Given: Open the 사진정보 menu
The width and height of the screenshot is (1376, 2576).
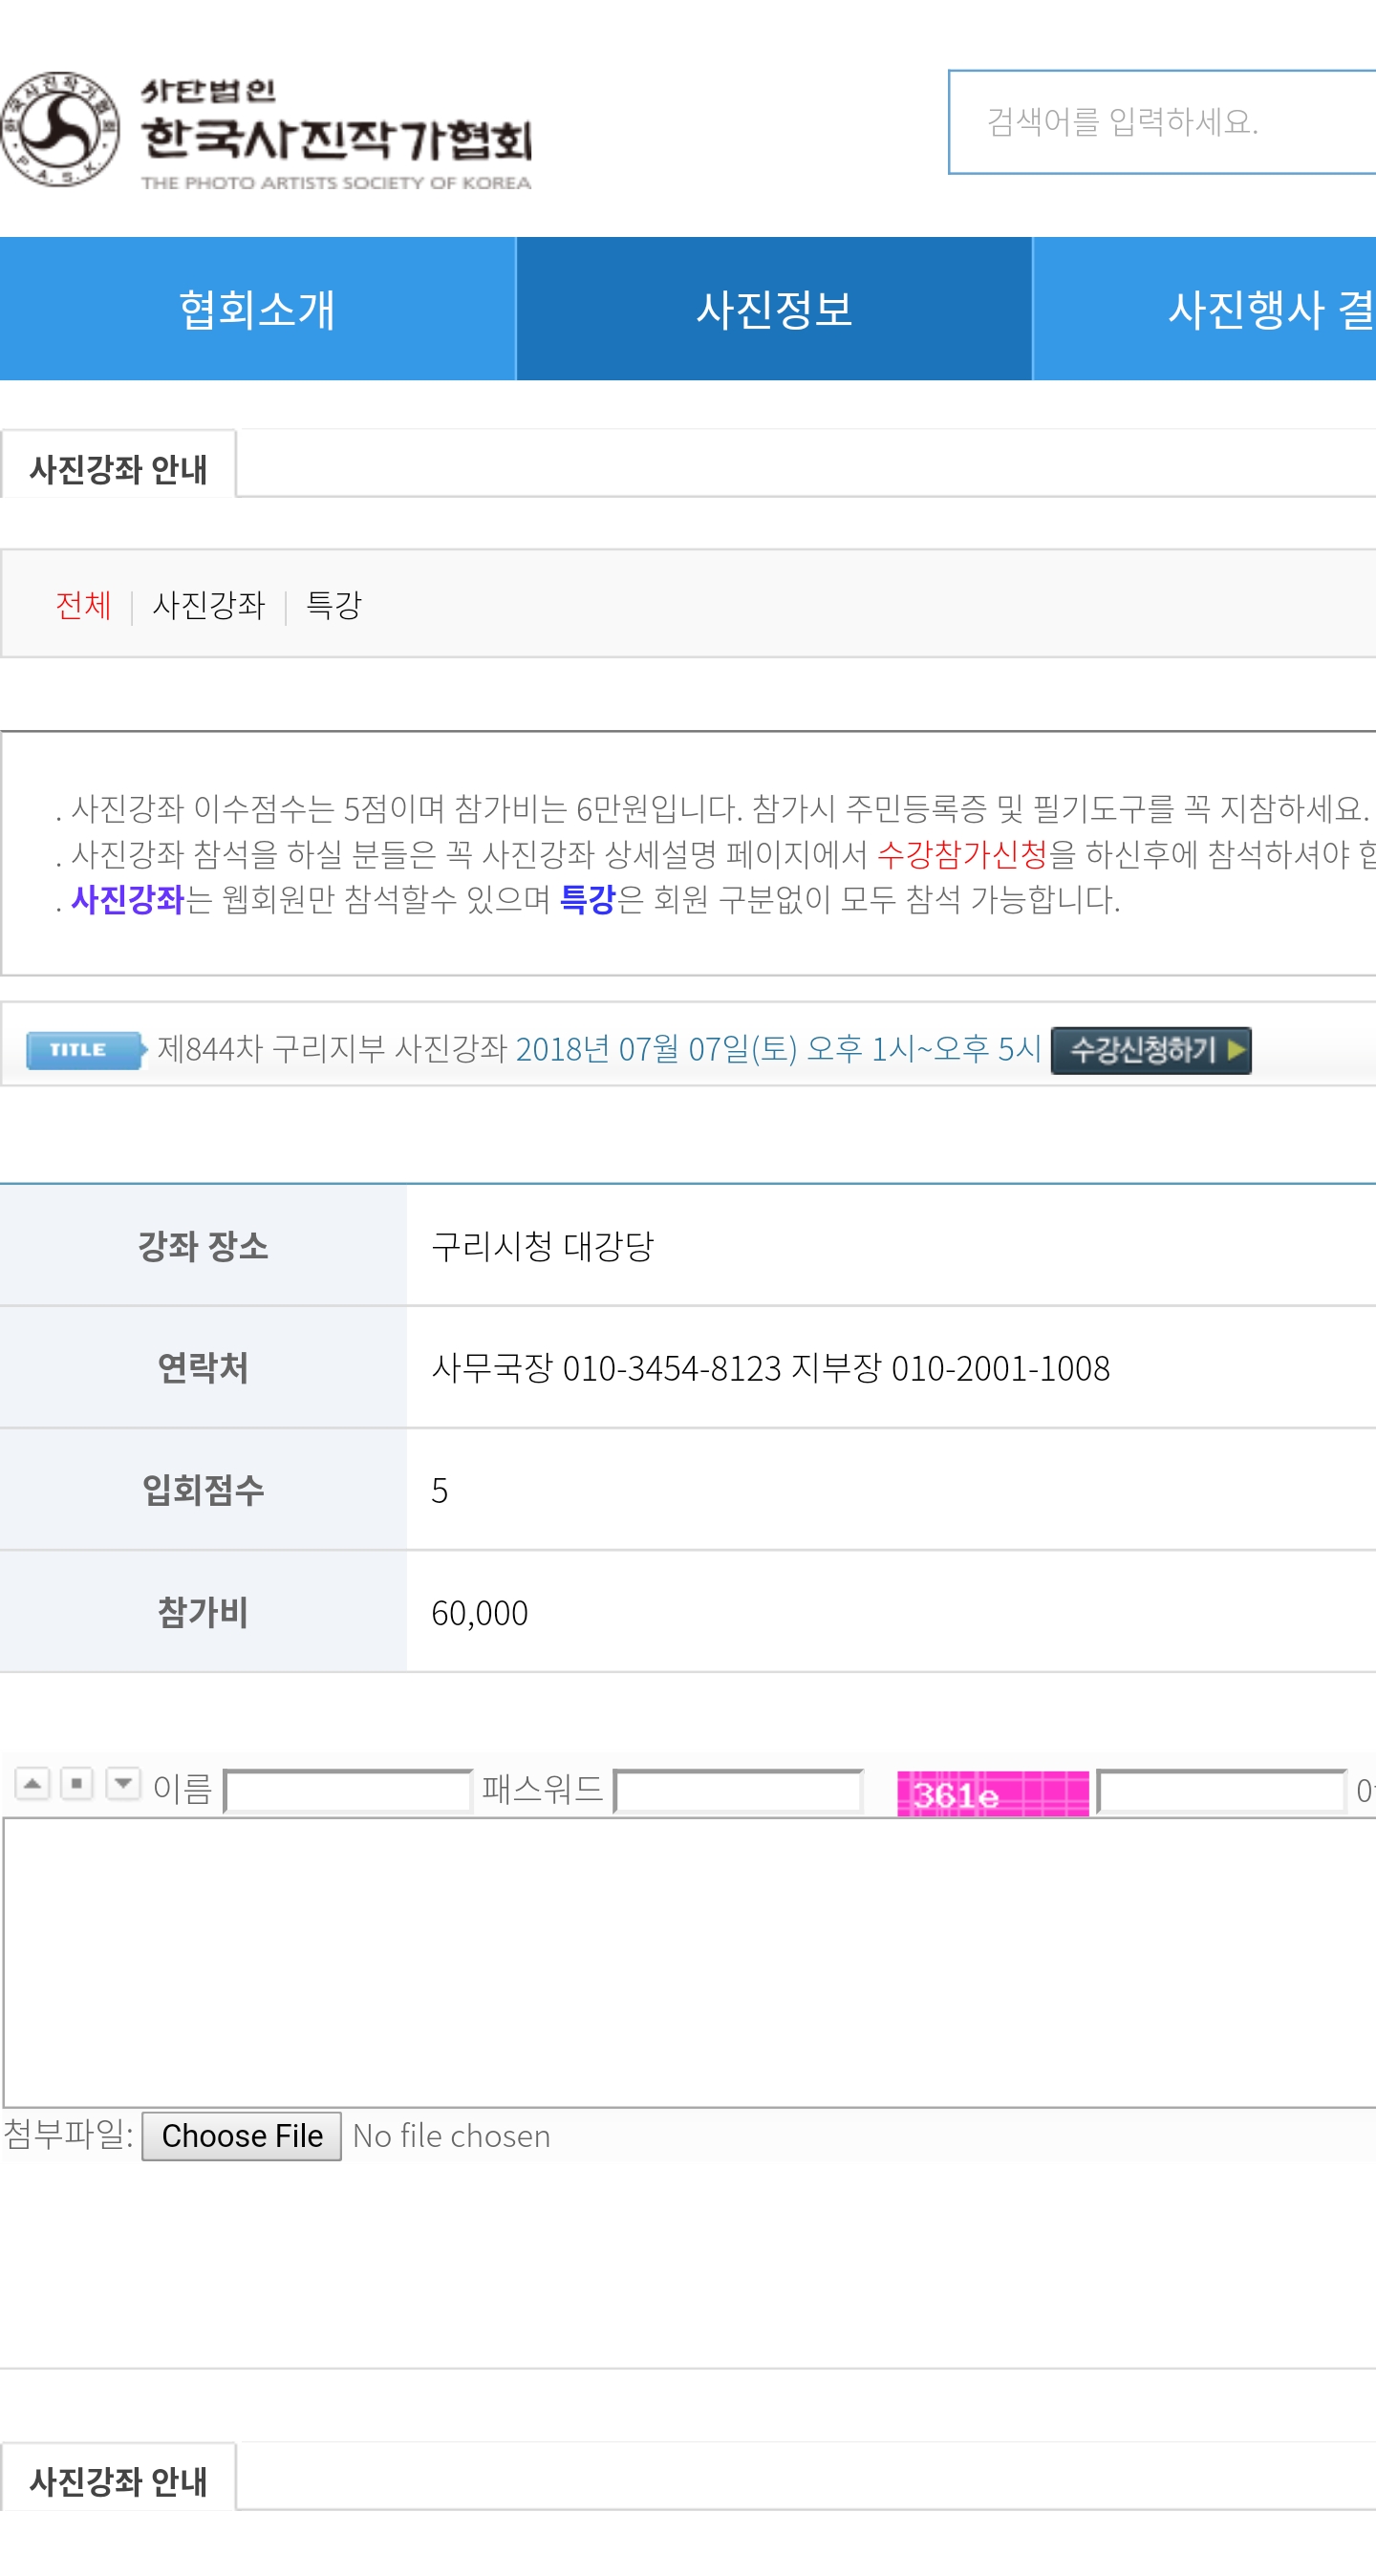Looking at the screenshot, I should click(x=773, y=309).
